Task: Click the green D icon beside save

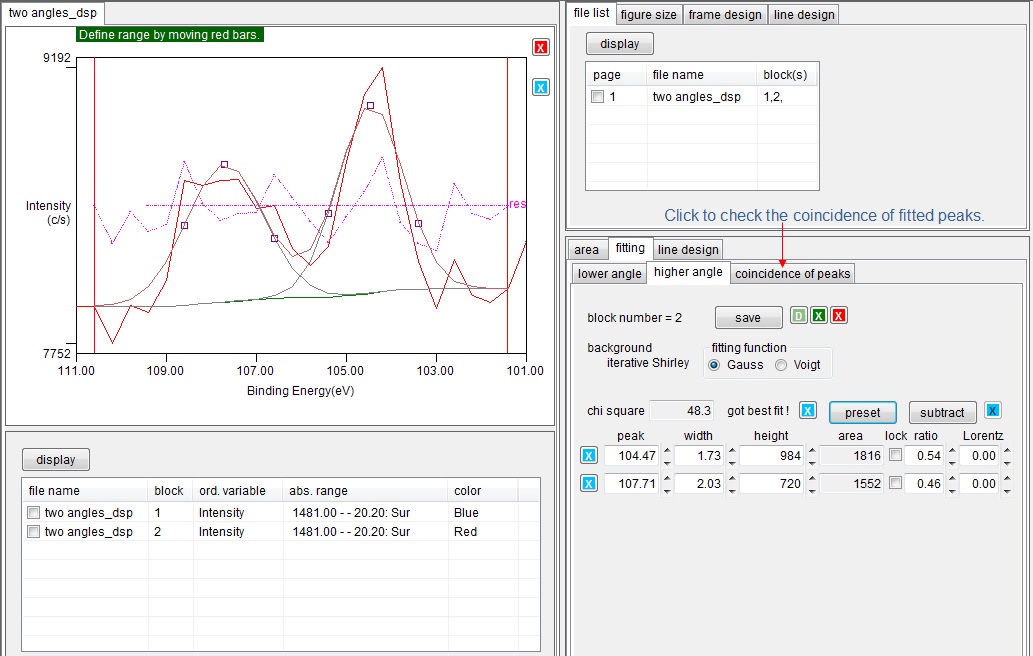Action: coord(798,316)
